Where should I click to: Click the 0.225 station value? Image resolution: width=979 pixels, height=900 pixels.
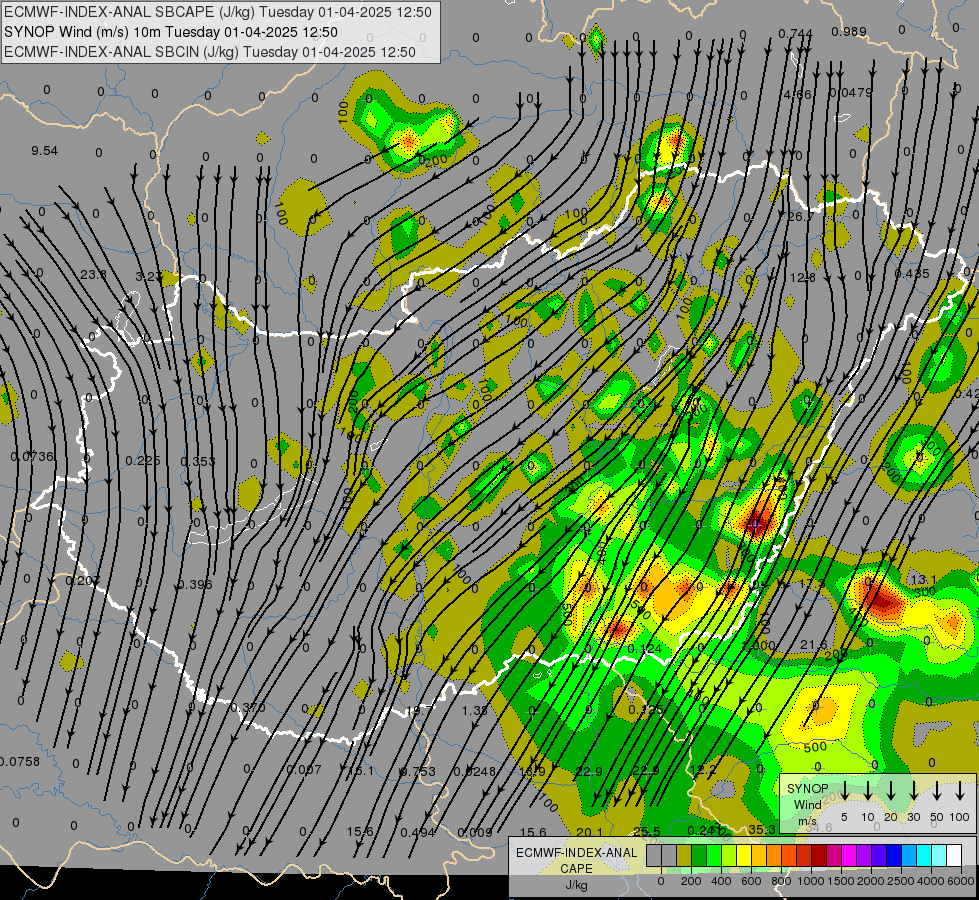coord(142,460)
